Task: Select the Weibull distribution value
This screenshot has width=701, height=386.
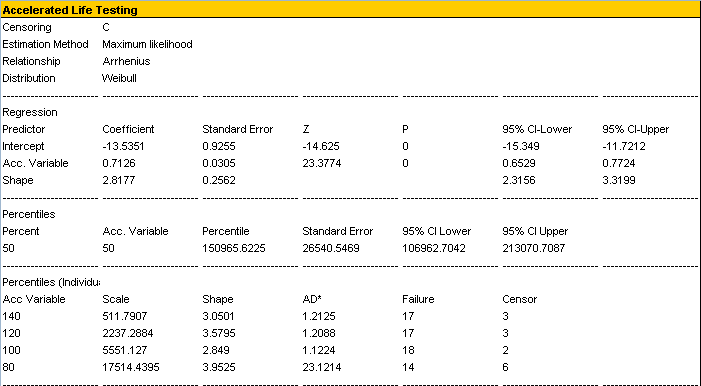Action: click(x=119, y=78)
